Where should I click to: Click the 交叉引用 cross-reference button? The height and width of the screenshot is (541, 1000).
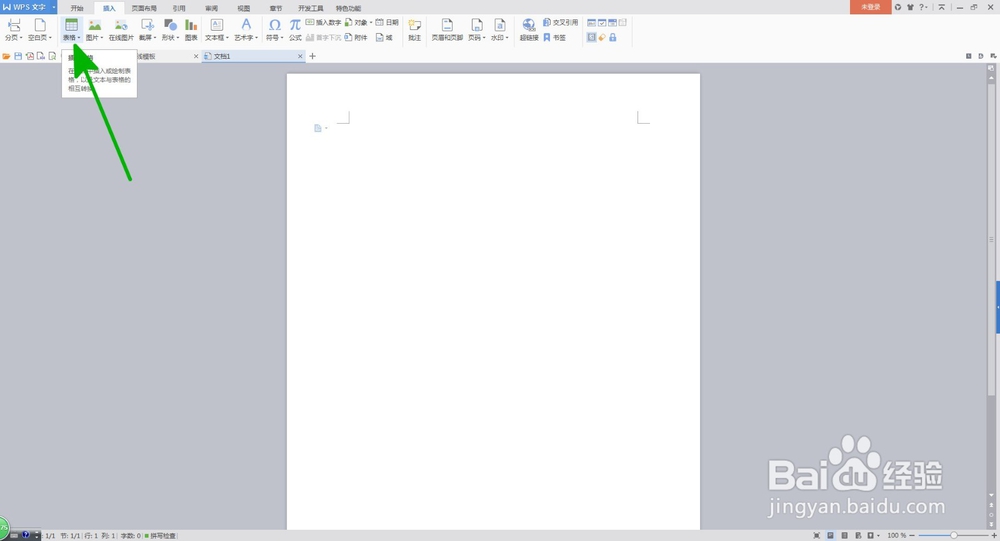coord(561,22)
